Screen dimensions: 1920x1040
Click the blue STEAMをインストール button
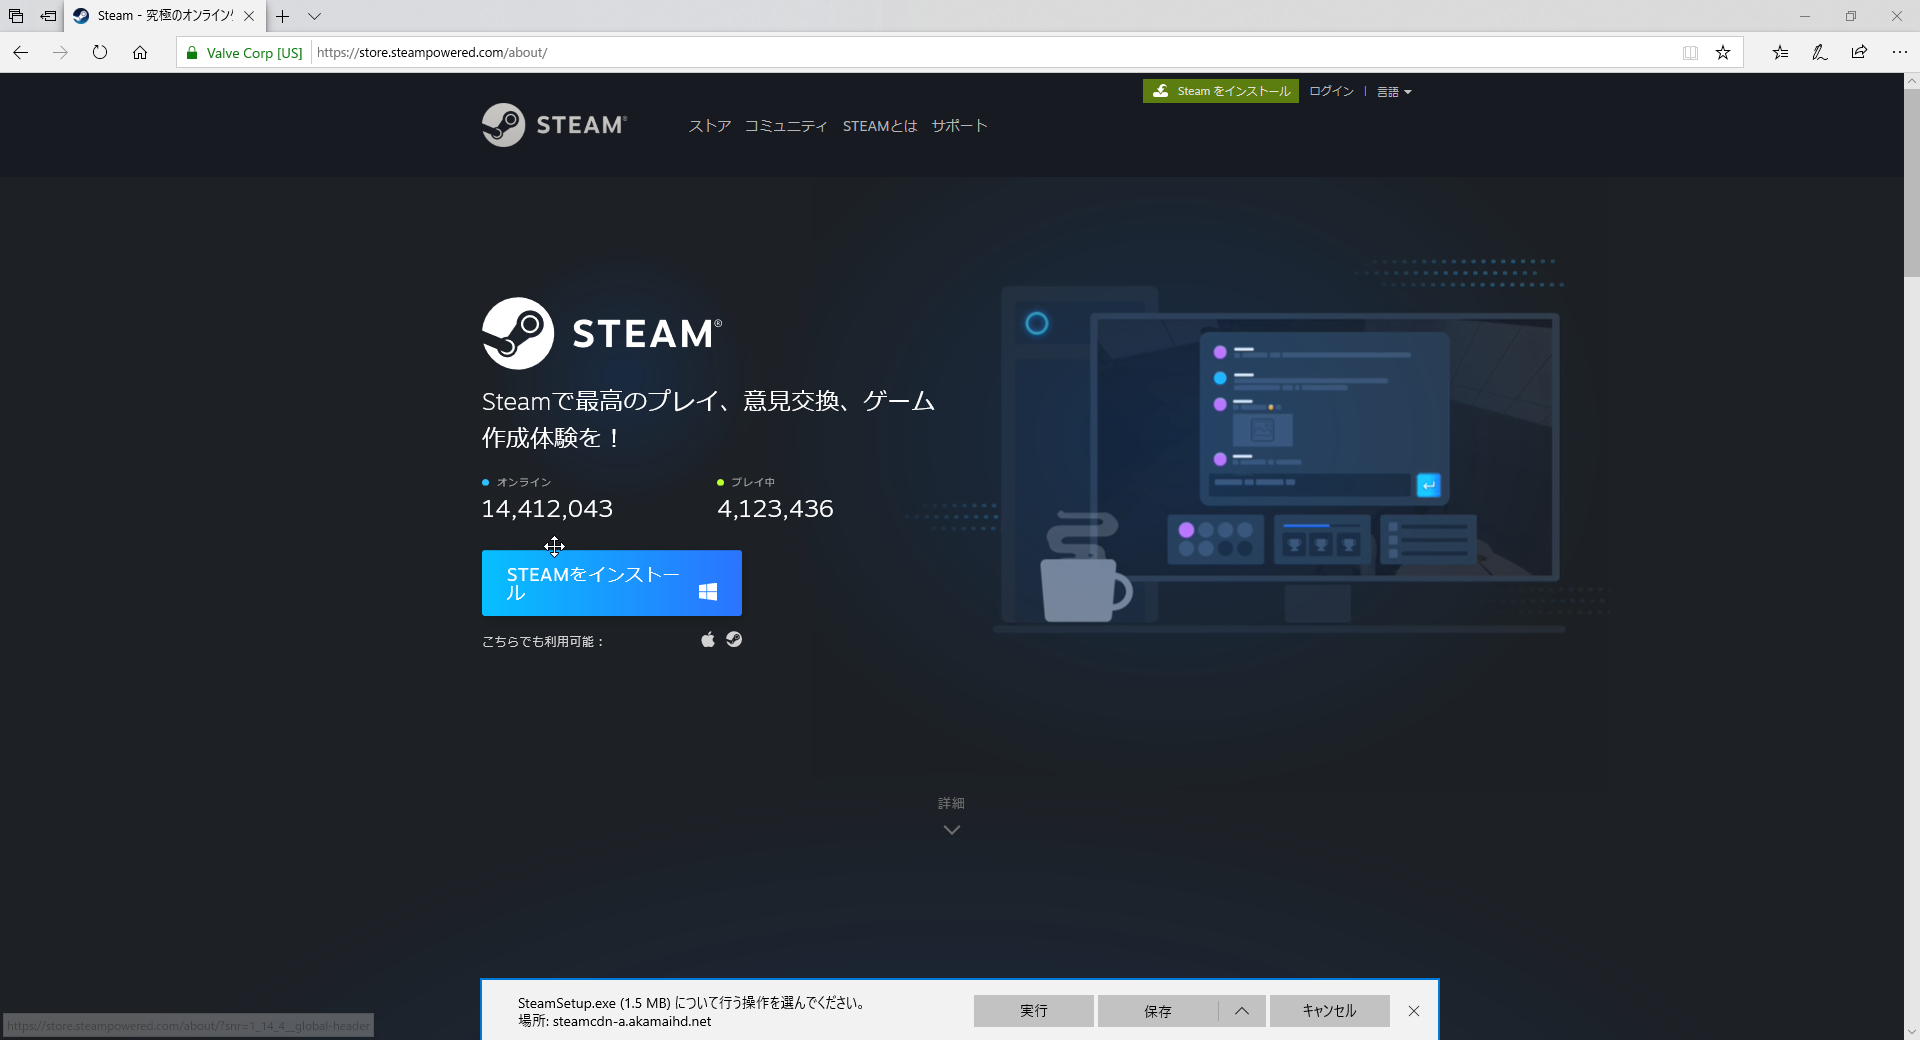pos(612,583)
